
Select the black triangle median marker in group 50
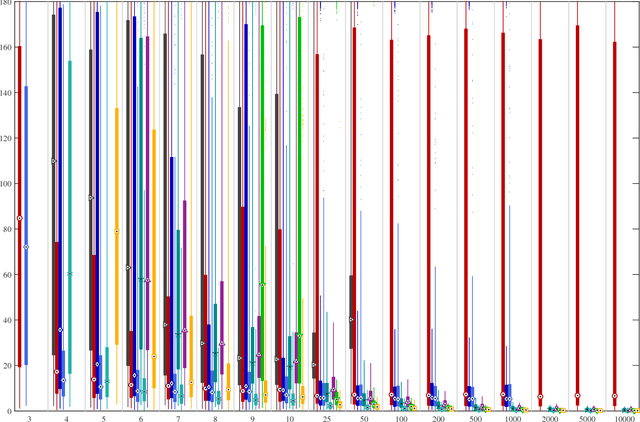click(351, 320)
